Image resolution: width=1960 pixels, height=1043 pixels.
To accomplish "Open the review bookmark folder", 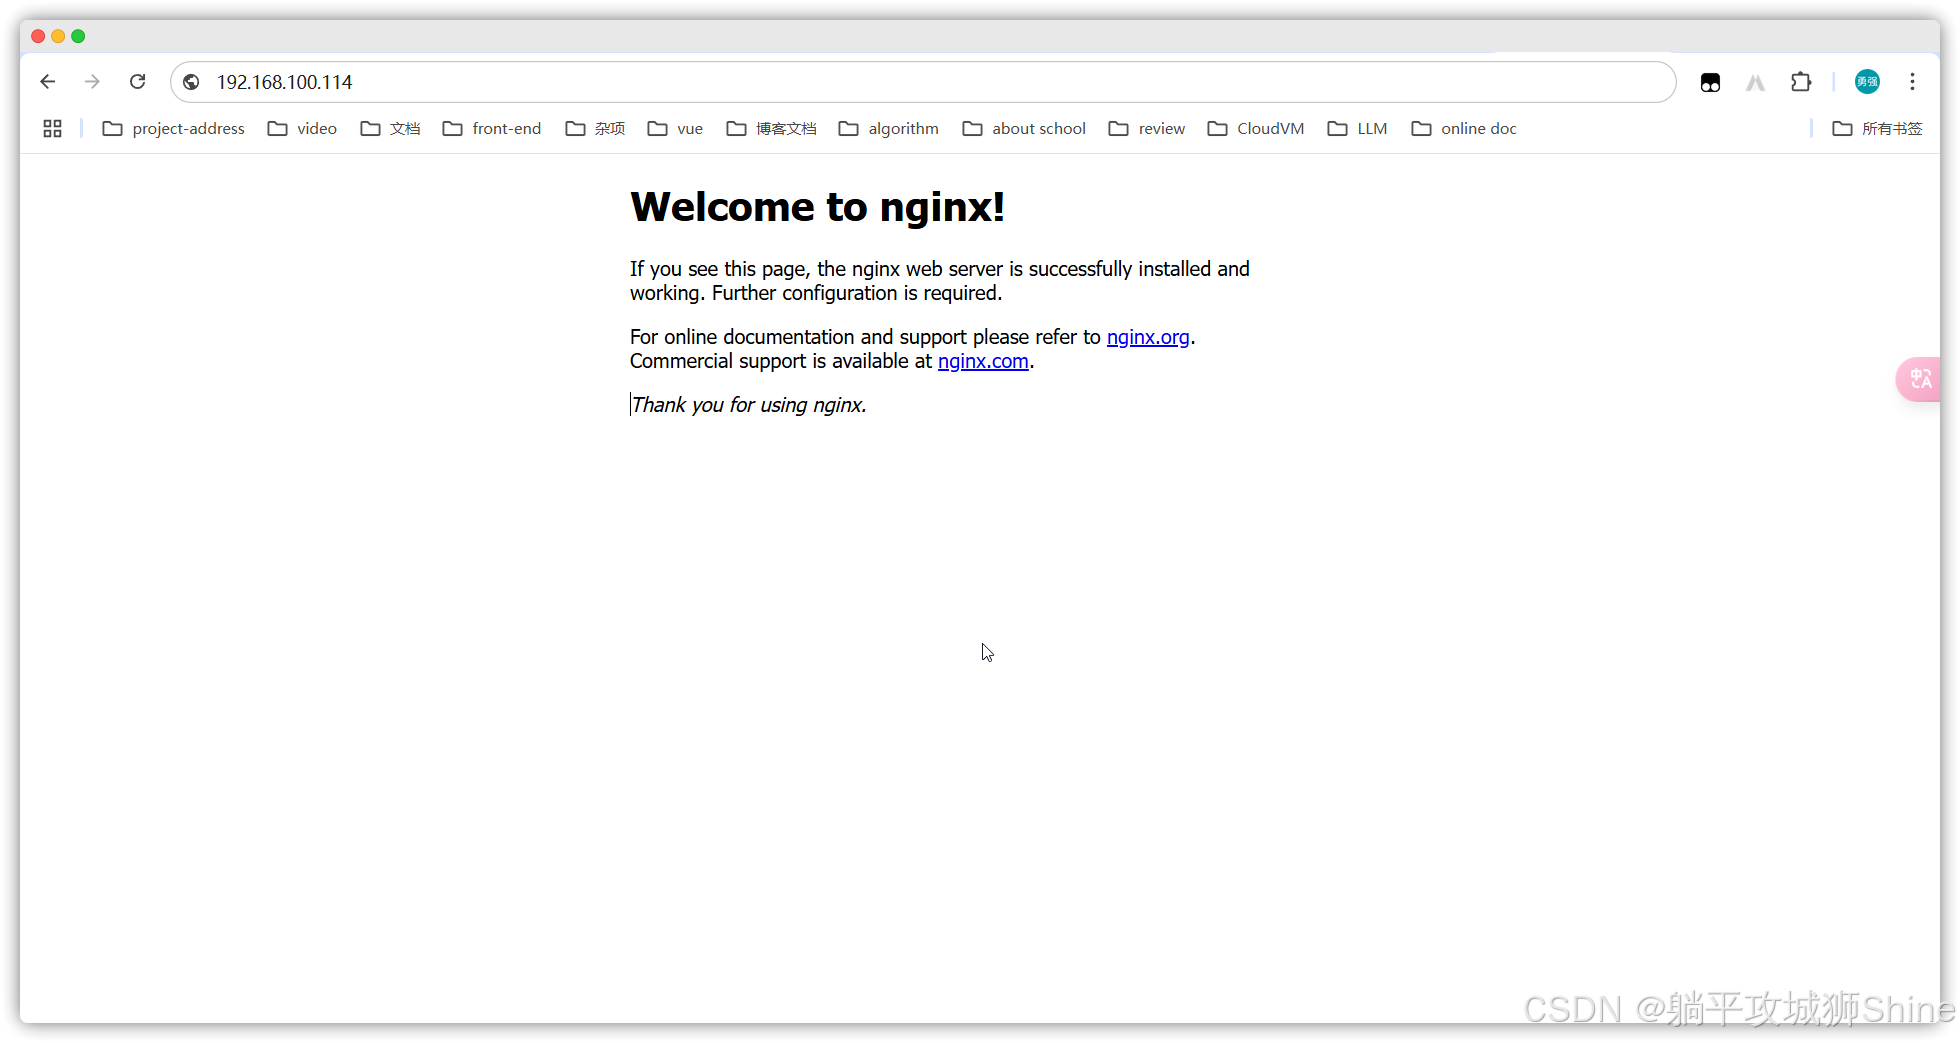I will point(1146,128).
